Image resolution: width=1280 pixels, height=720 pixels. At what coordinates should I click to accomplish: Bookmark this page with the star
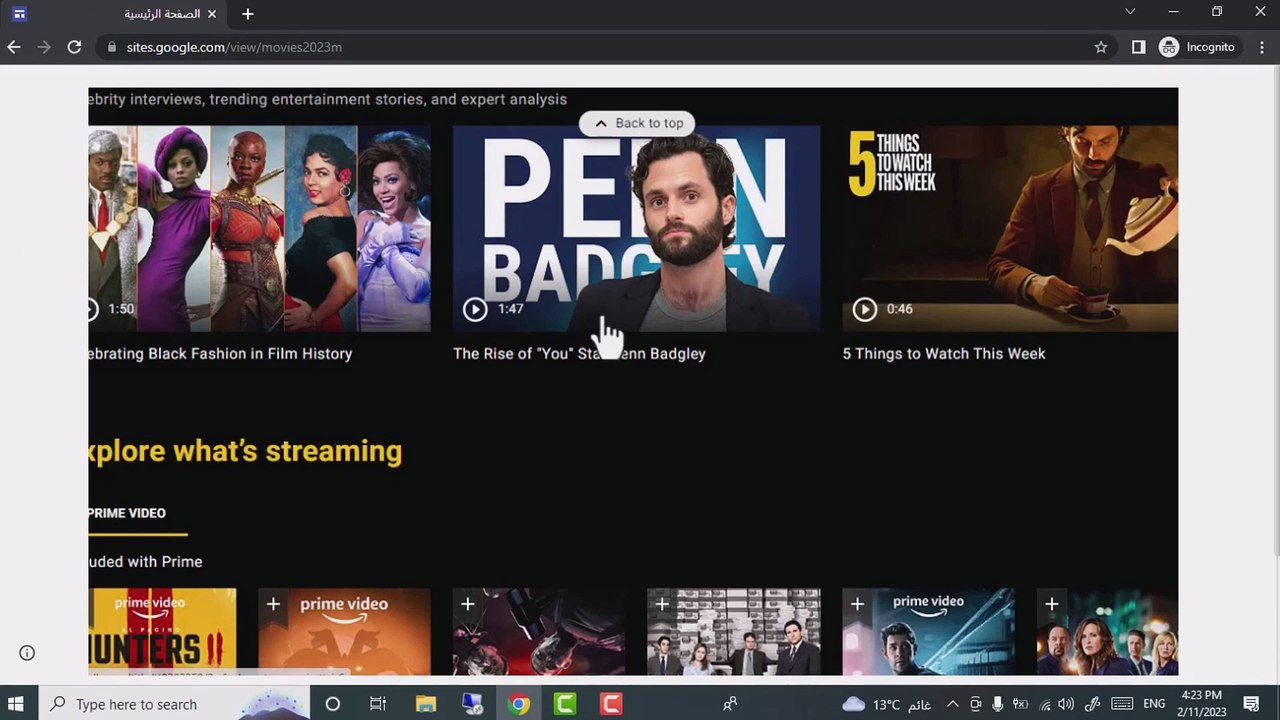tap(1101, 47)
